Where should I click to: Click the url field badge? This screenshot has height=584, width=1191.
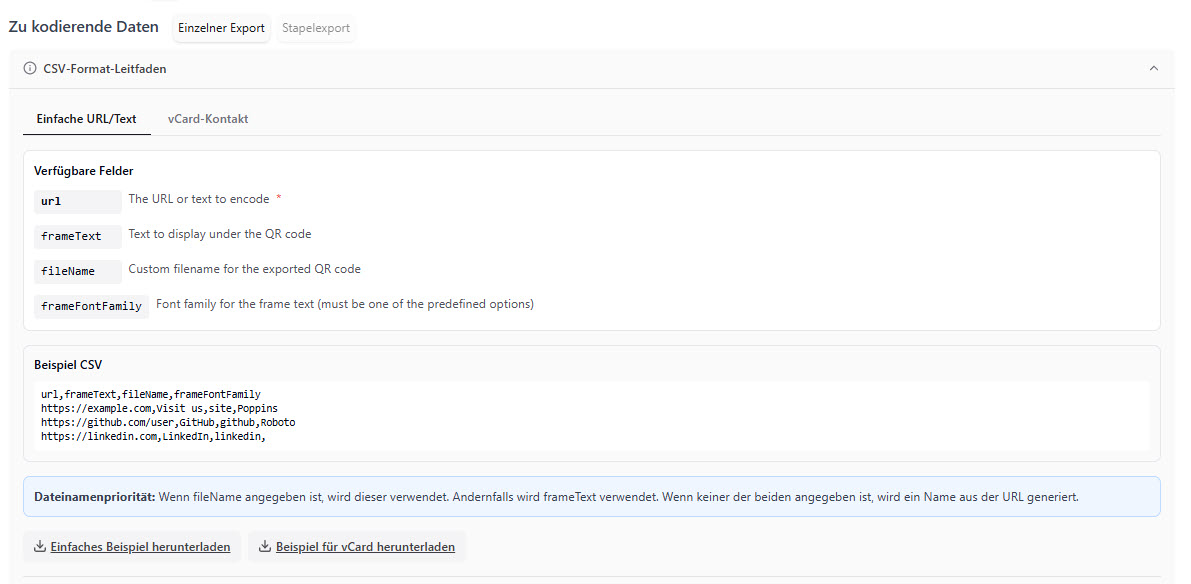pos(77,201)
